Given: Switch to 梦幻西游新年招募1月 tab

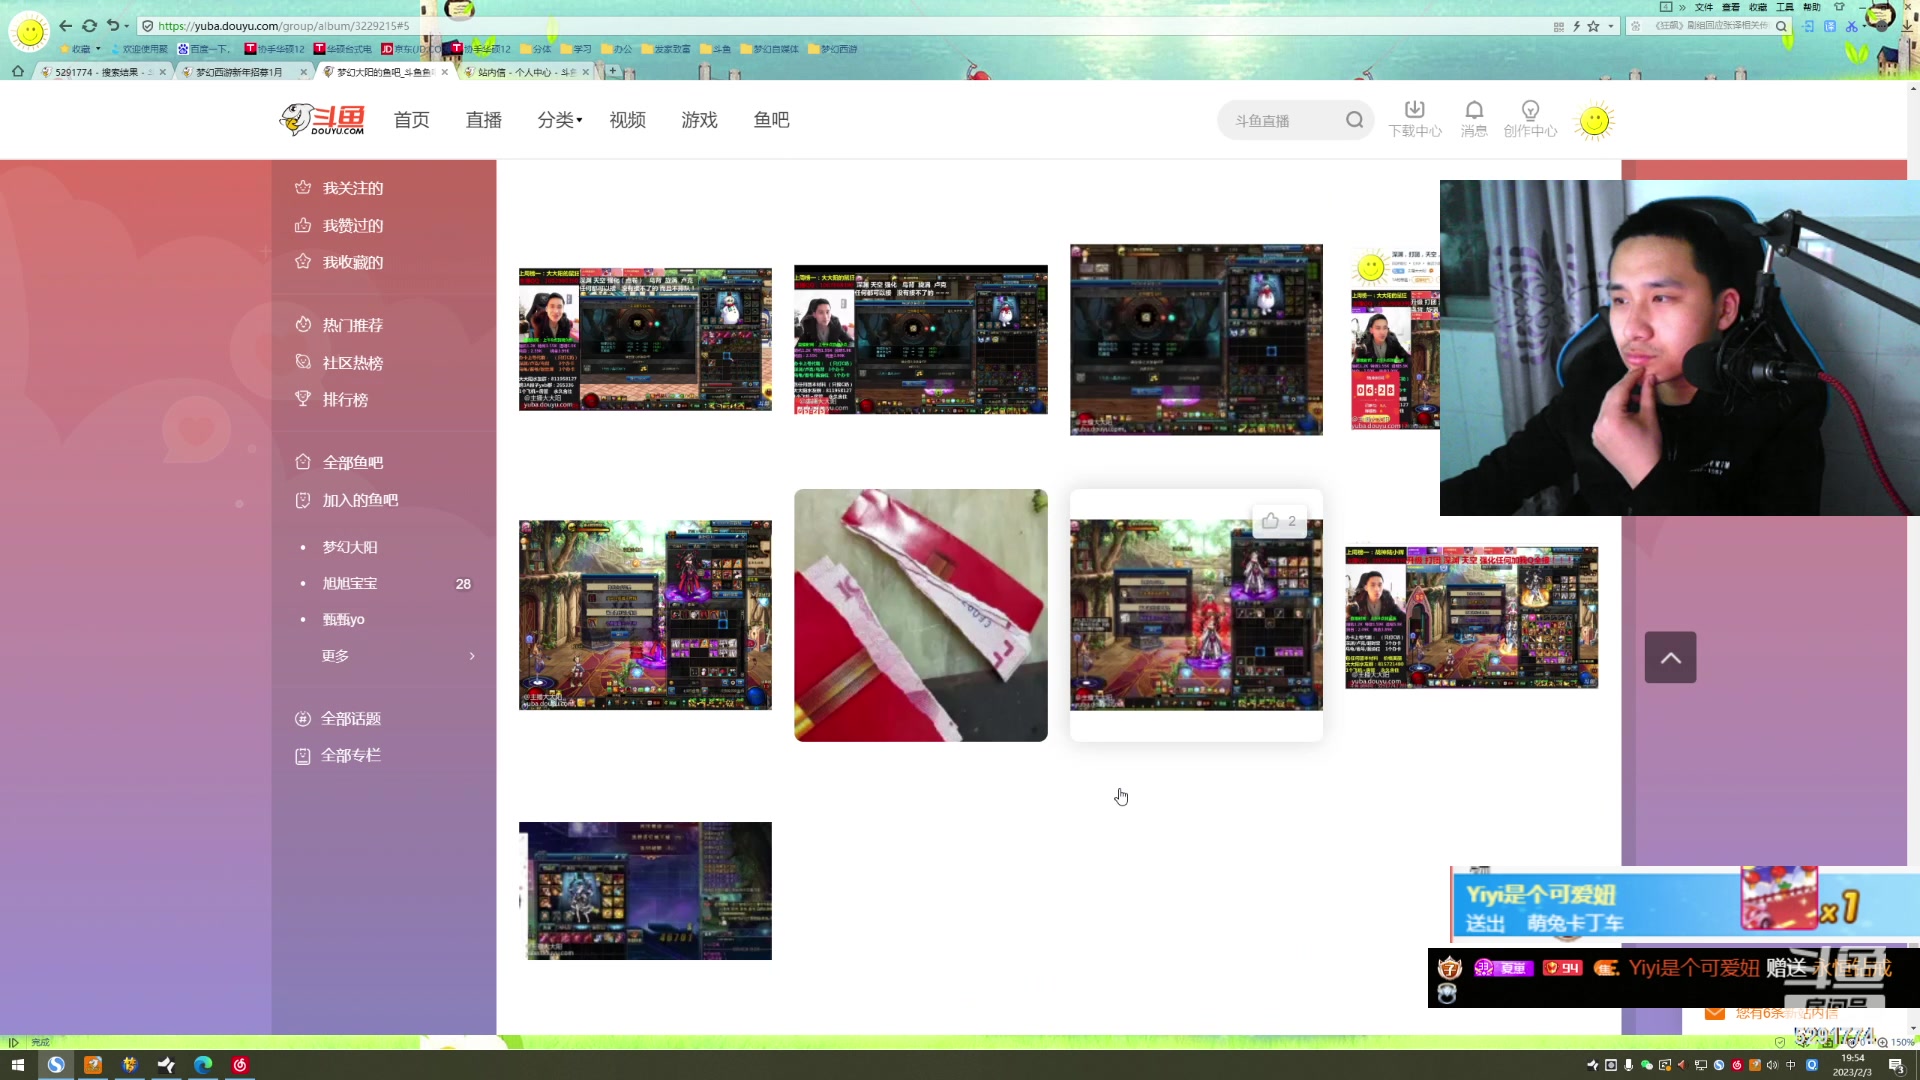Looking at the screenshot, I should [243, 72].
